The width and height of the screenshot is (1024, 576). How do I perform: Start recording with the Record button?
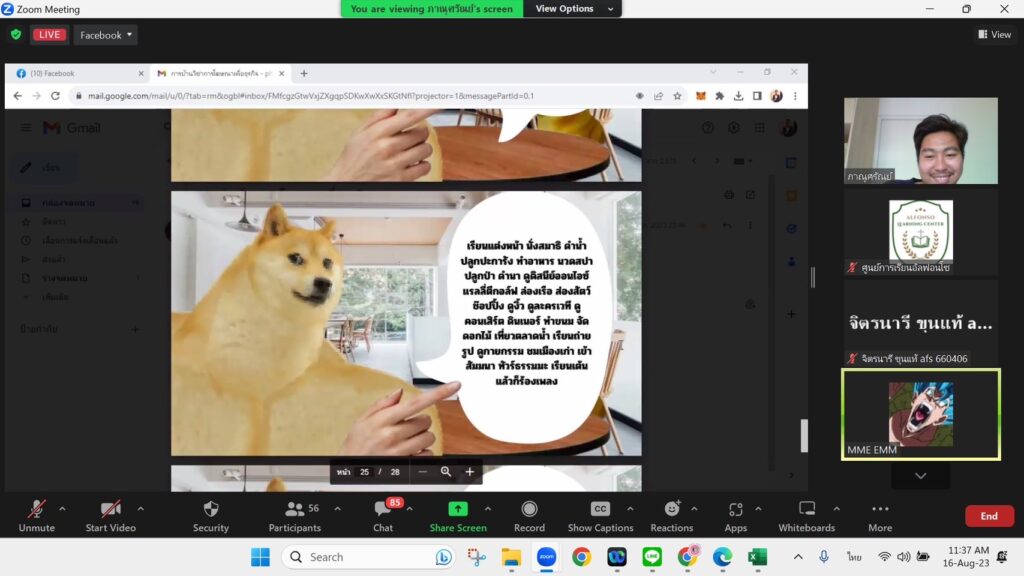pyautogui.click(x=529, y=509)
